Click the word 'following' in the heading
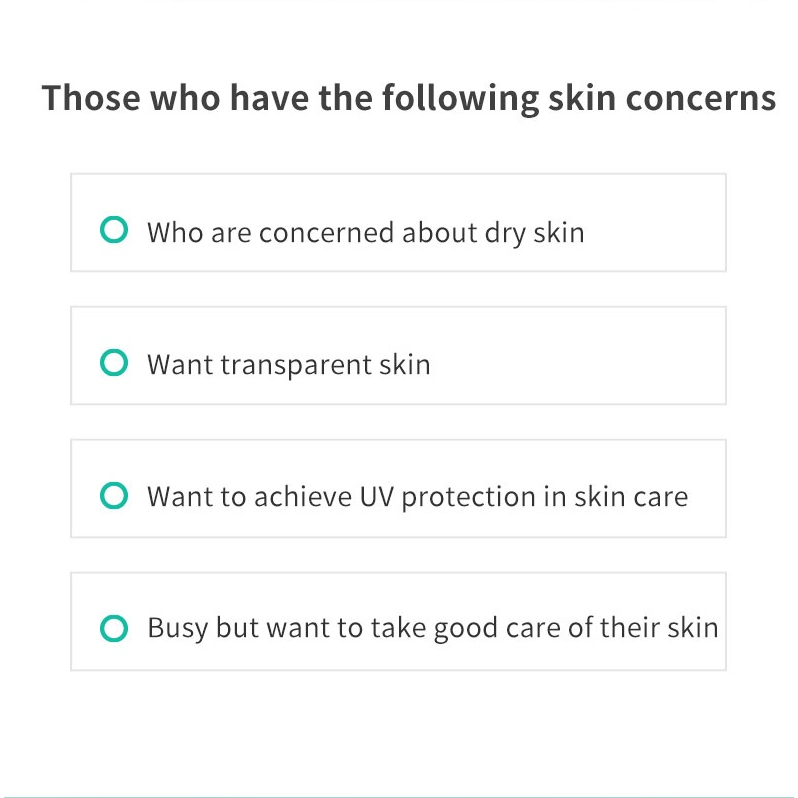The image size is (798, 798). (461, 98)
